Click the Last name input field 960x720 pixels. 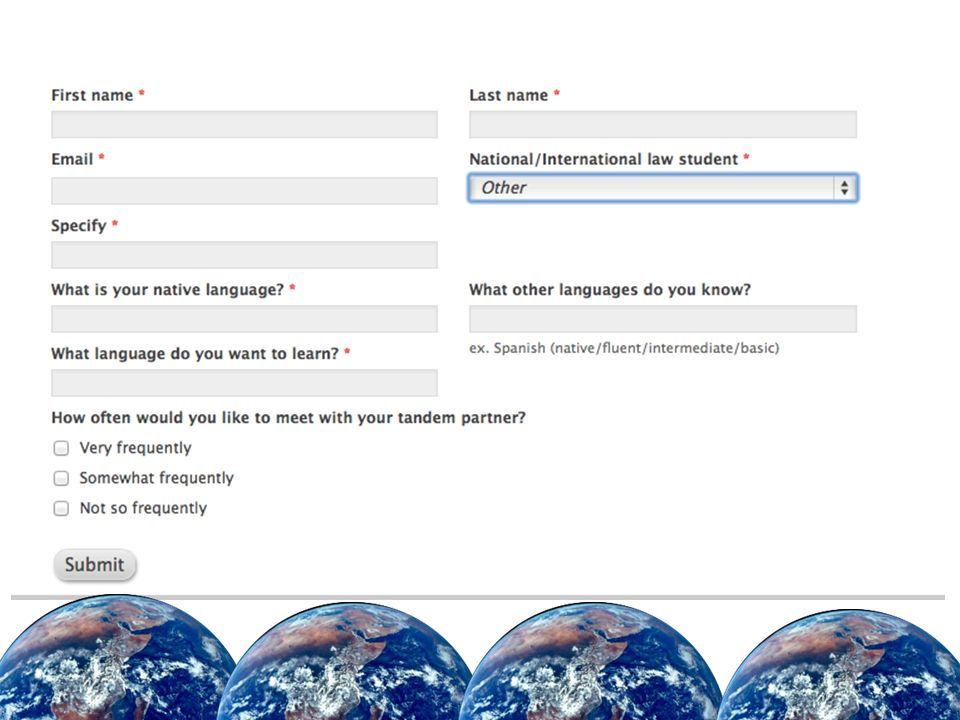[x=662, y=124]
